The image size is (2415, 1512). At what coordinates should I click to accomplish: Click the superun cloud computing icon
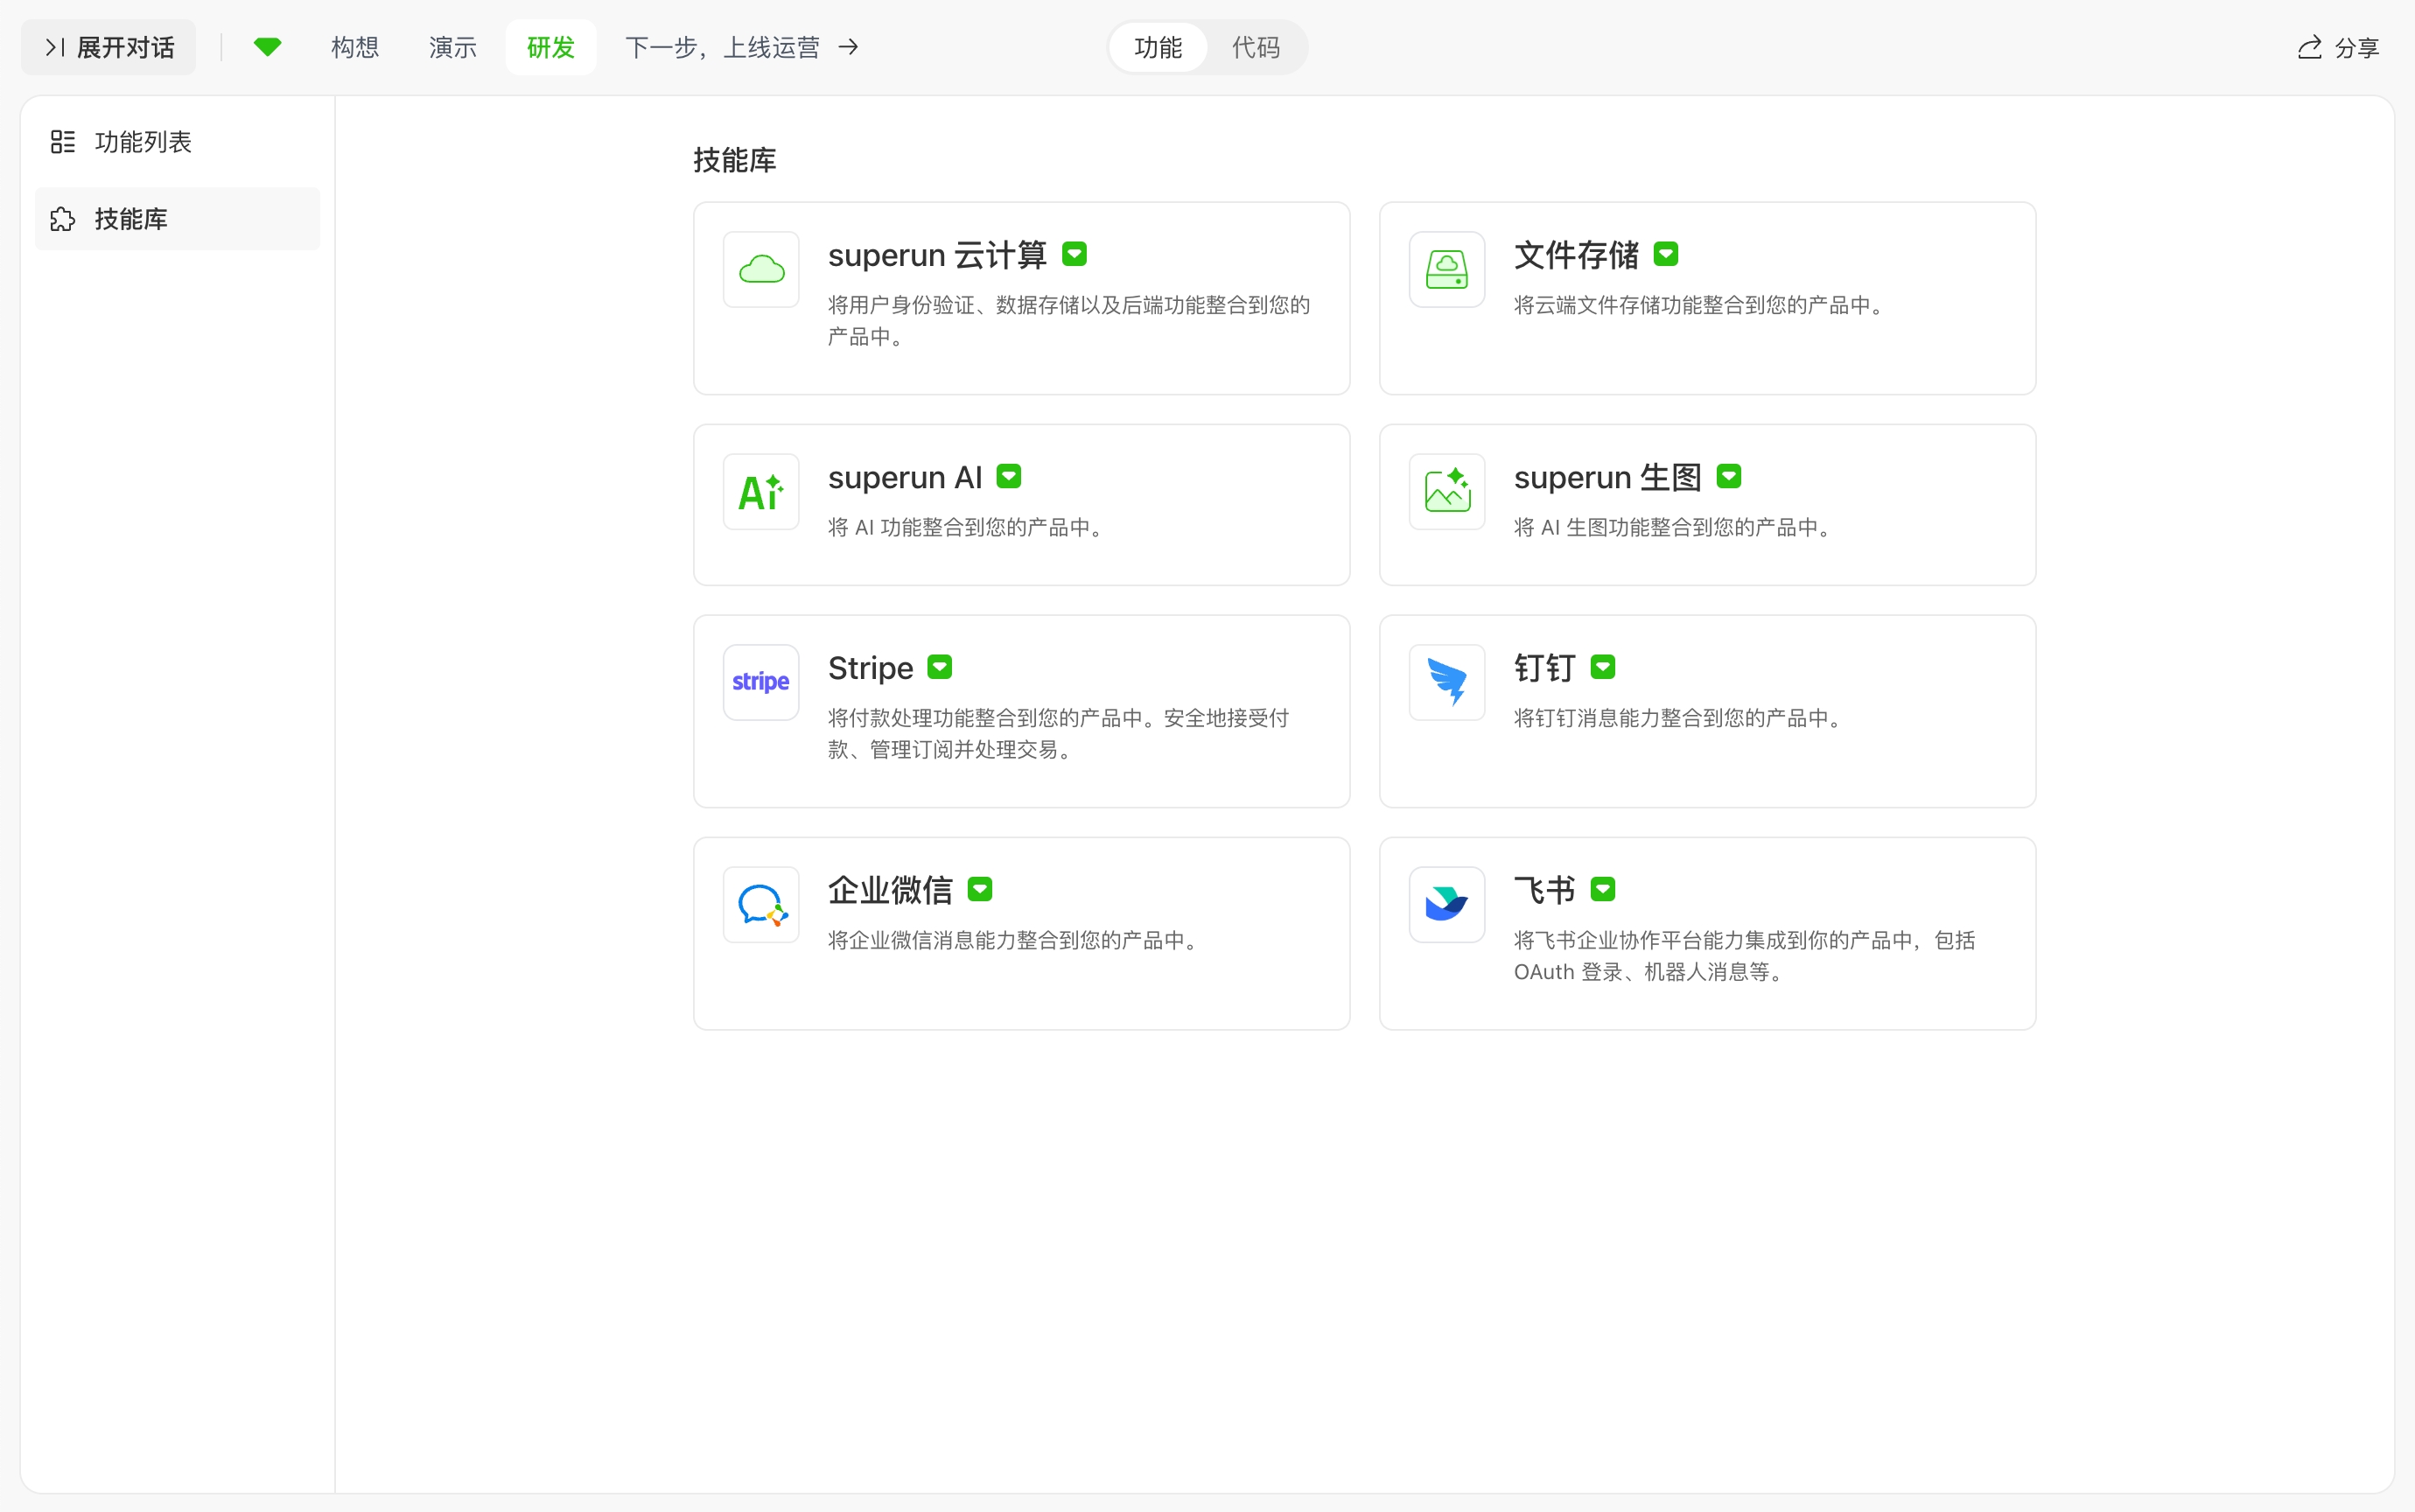pos(761,269)
